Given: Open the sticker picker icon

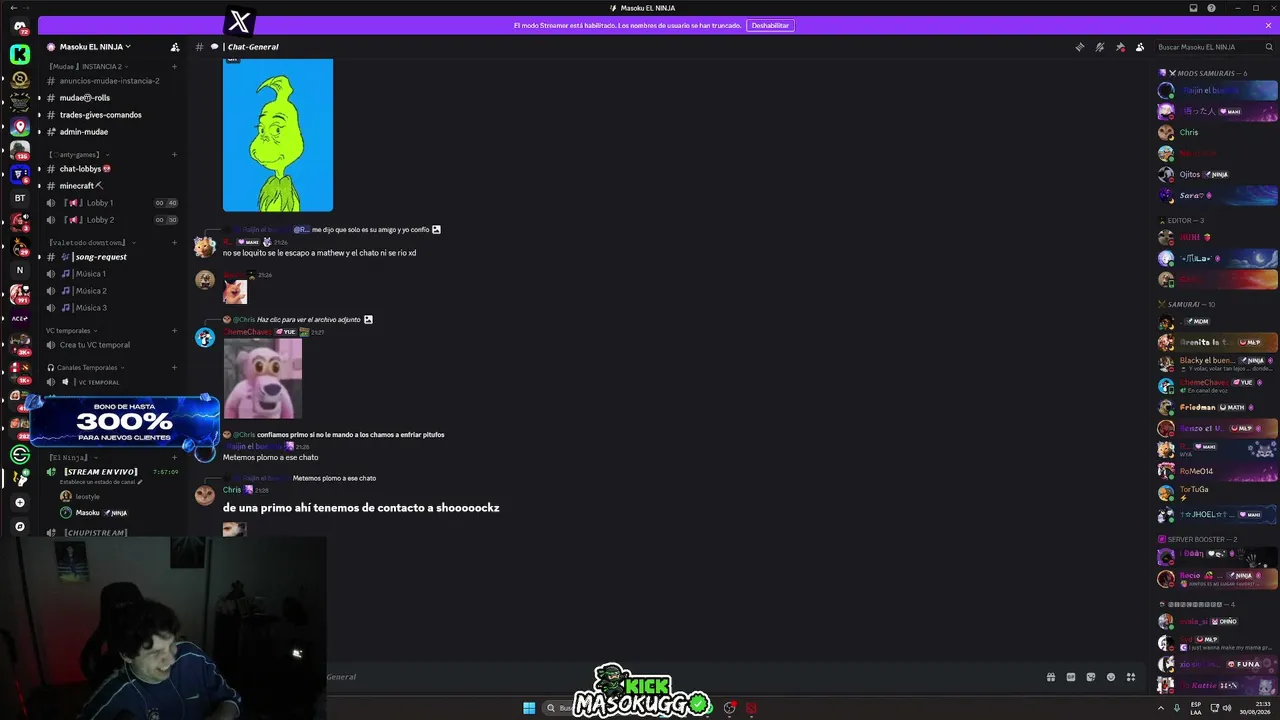Looking at the screenshot, I should pyautogui.click(x=1091, y=677).
